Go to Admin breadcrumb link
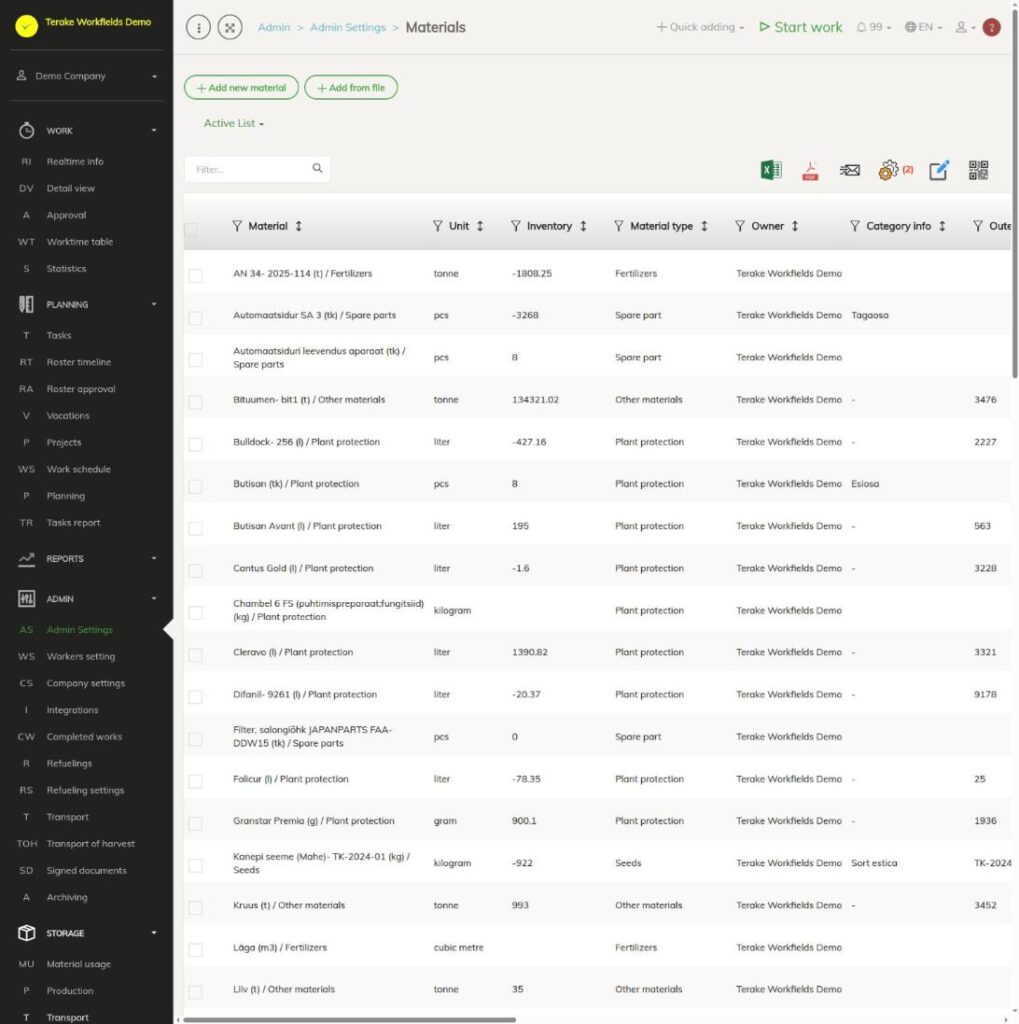Viewport: 1019px width, 1024px height. click(x=274, y=27)
